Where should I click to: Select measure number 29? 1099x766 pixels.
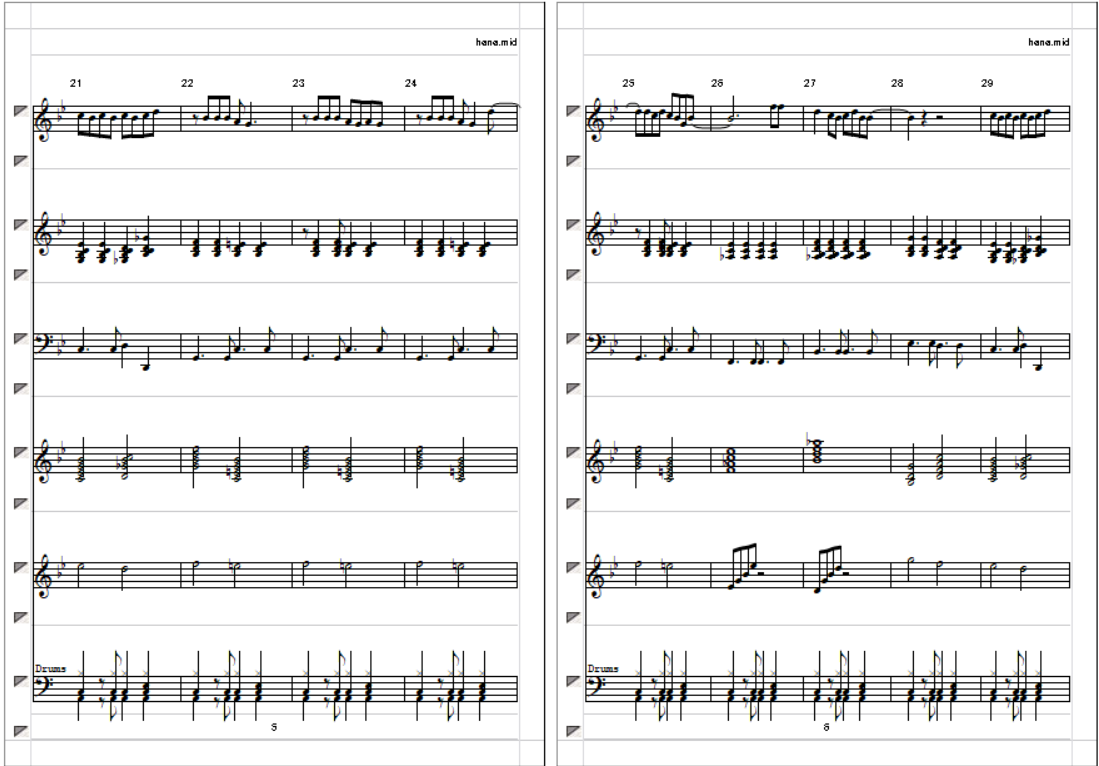[987, 83]
